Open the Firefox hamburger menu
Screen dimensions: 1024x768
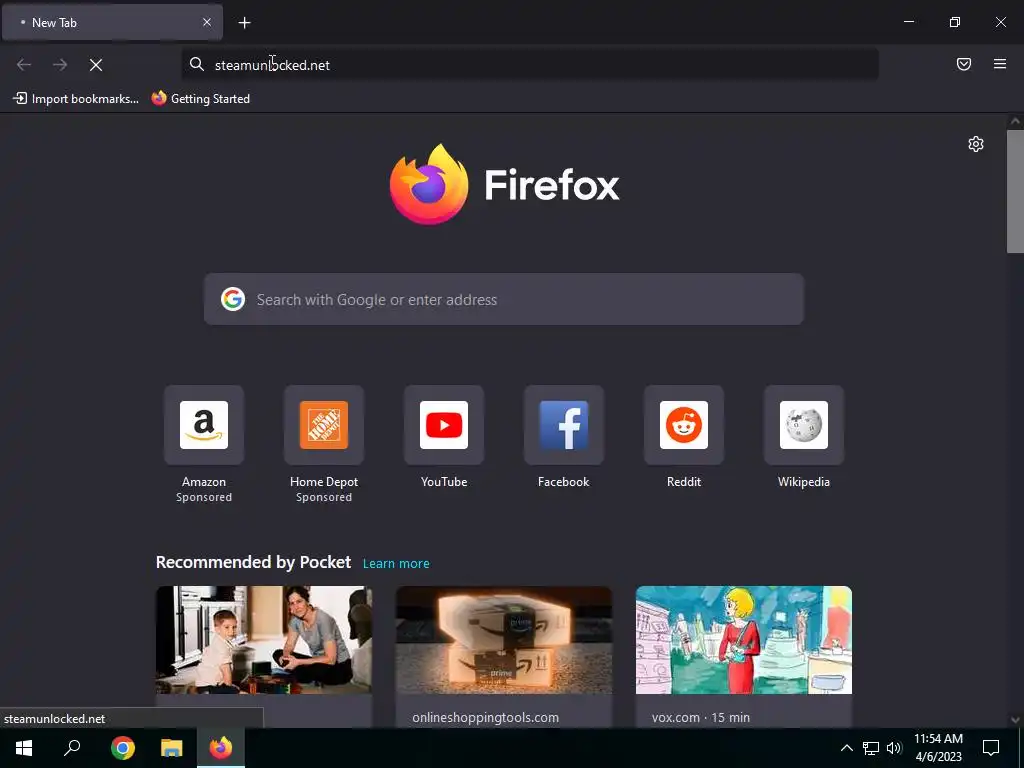coord(1000,64)
